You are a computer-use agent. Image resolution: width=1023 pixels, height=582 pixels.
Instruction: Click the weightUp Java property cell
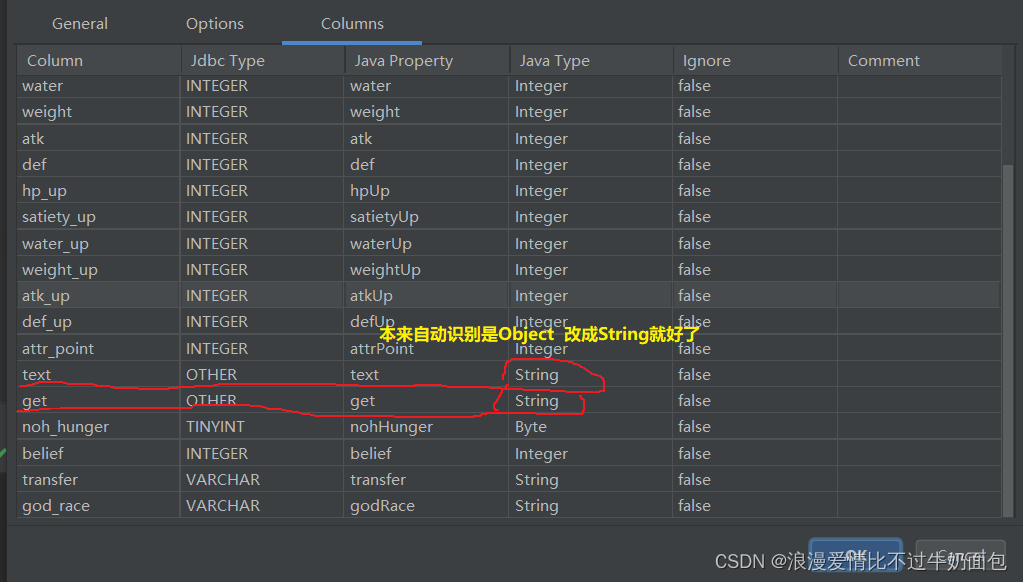(x=427, y=269)
